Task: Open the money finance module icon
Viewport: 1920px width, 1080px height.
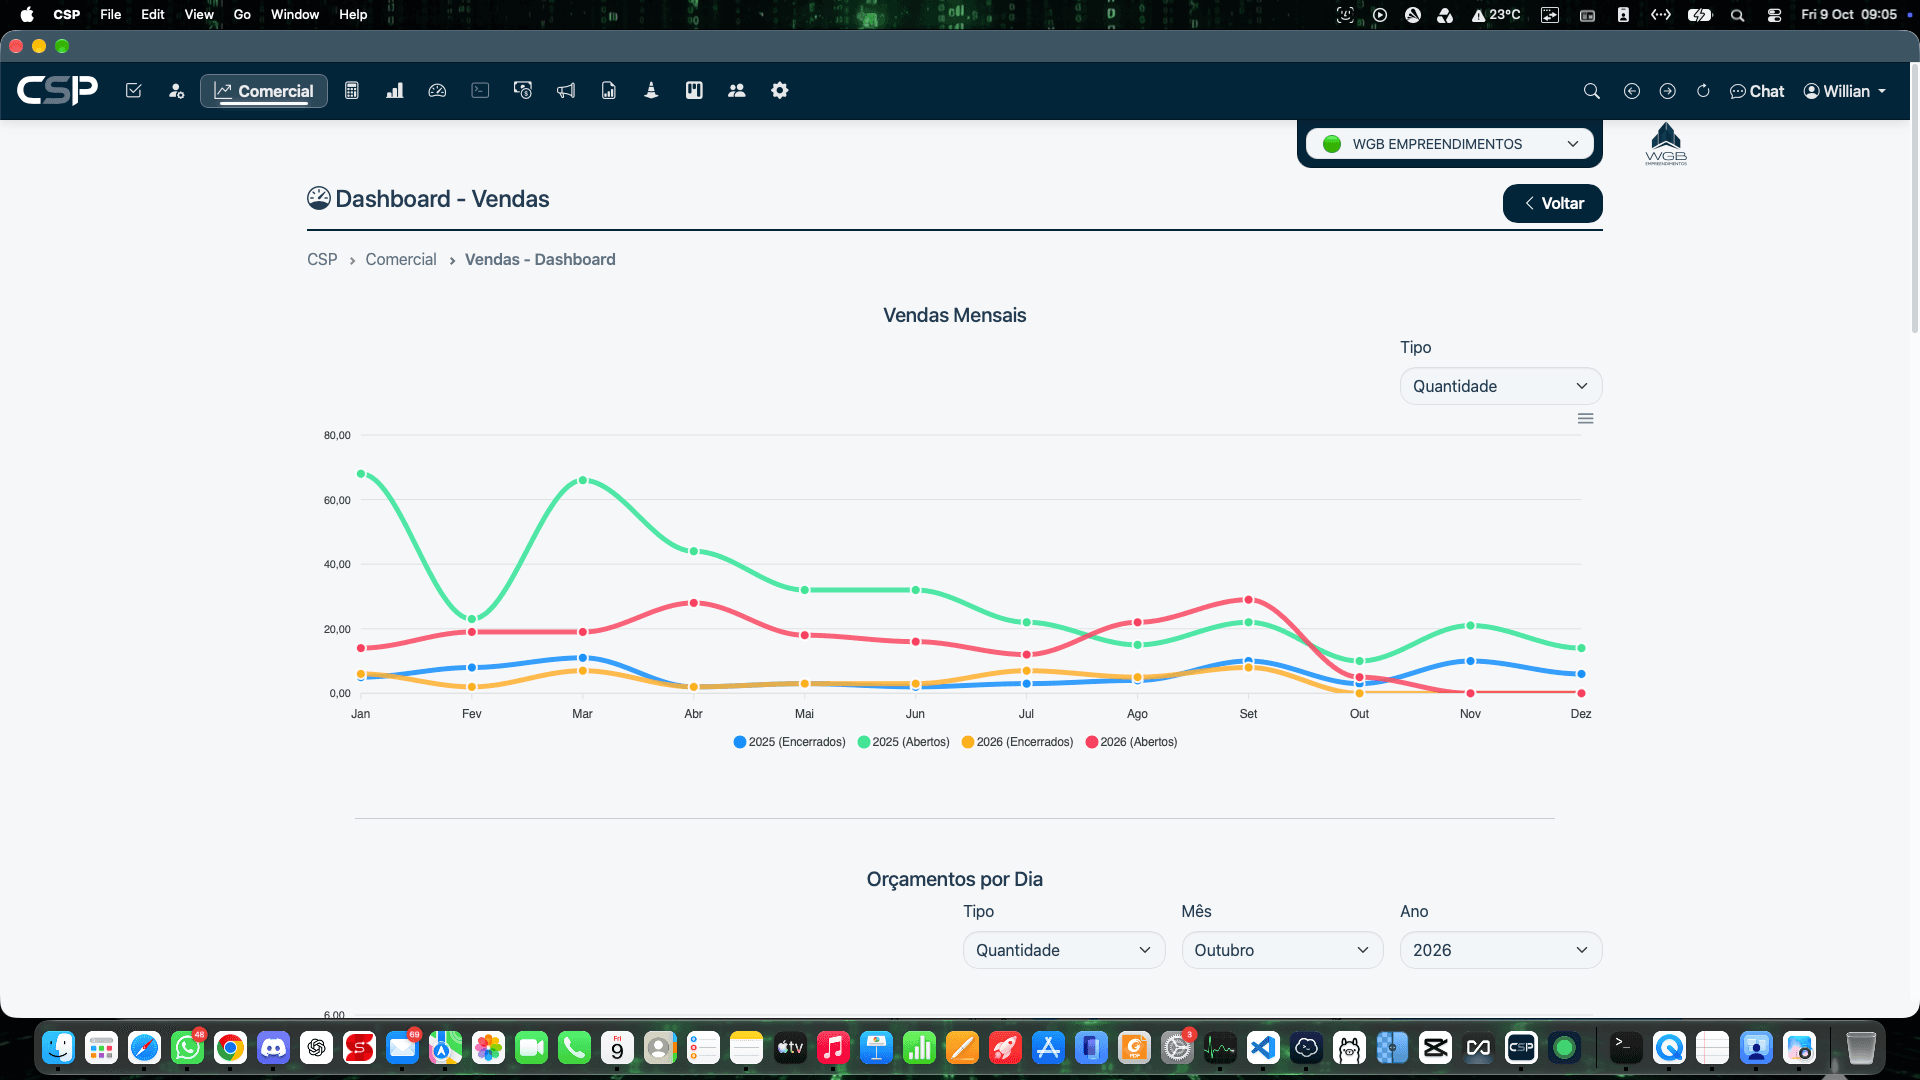Action: [x=523, y=91]
